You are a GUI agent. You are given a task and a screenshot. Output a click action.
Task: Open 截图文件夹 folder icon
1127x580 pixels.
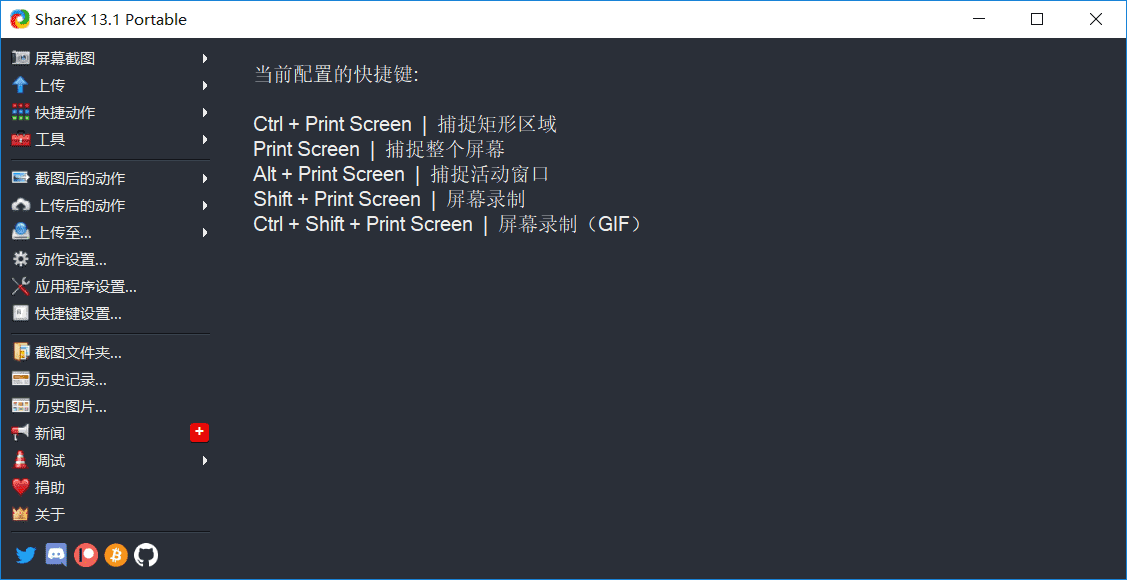pos(22,351)
